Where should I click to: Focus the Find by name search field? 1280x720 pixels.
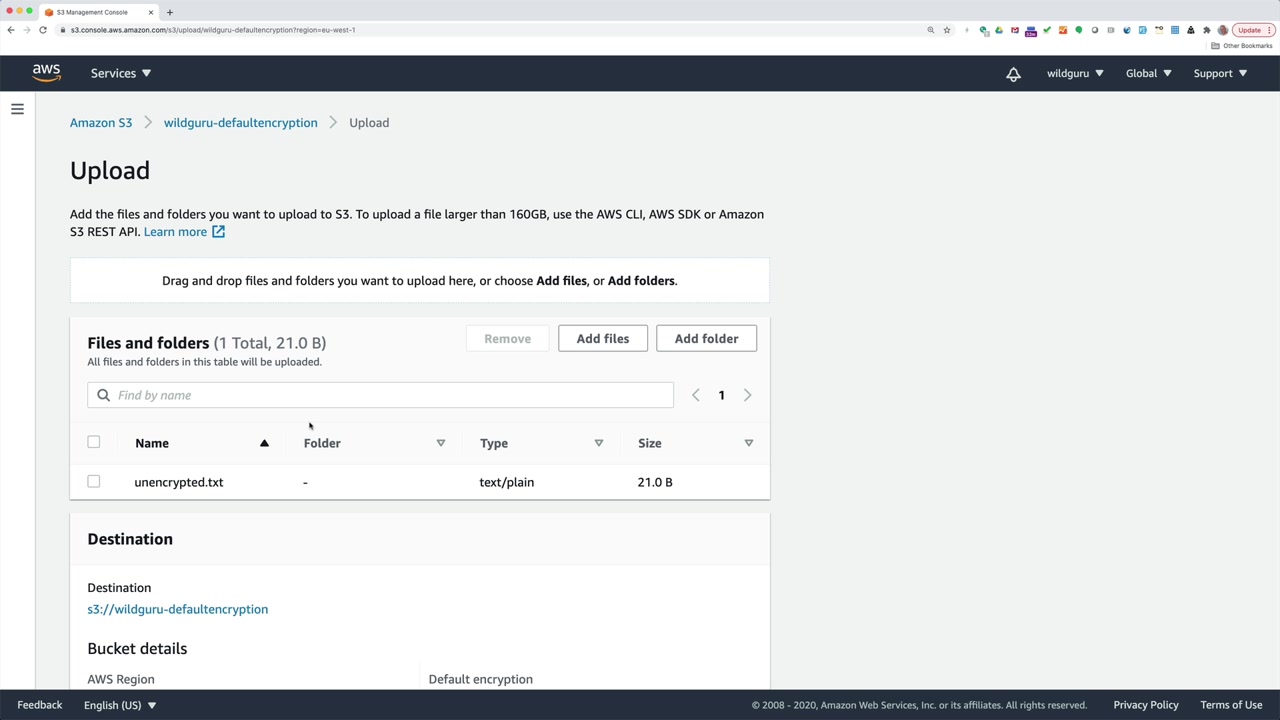pyautogui.click(x=380, y=395)
